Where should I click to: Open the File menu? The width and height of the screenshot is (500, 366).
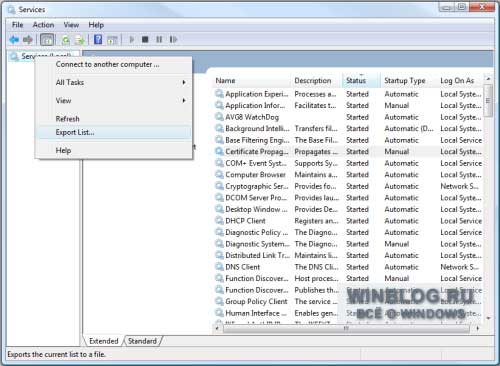(x=17, y=25)
